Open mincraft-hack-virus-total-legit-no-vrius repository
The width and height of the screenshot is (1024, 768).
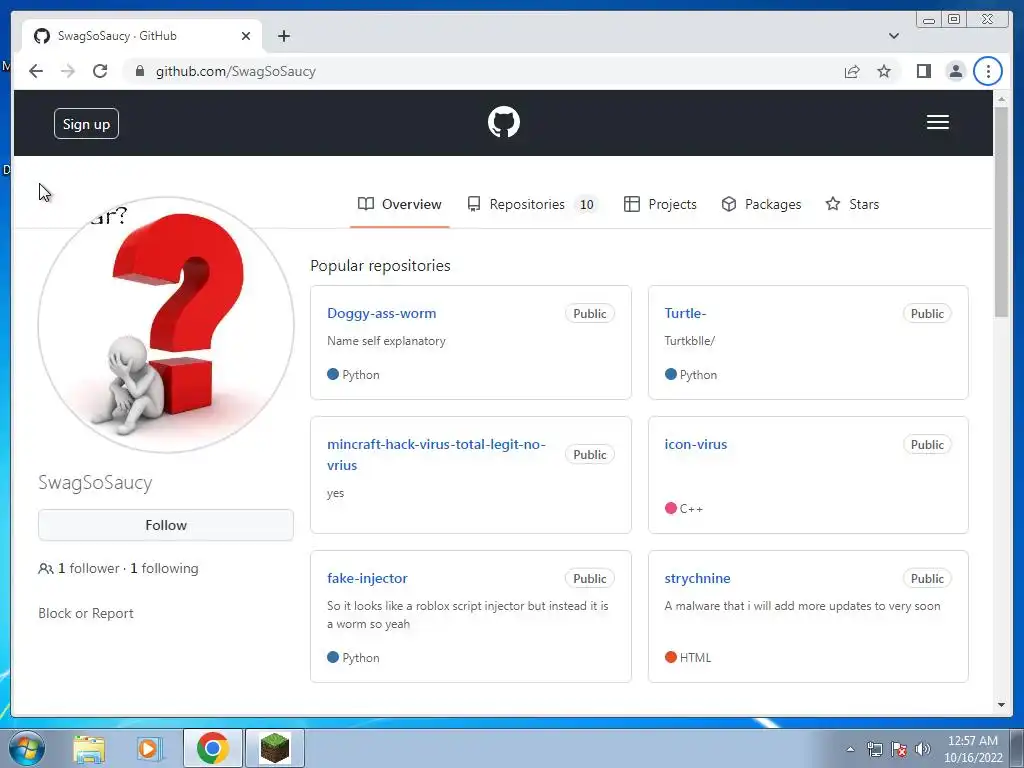coord(436,455)
